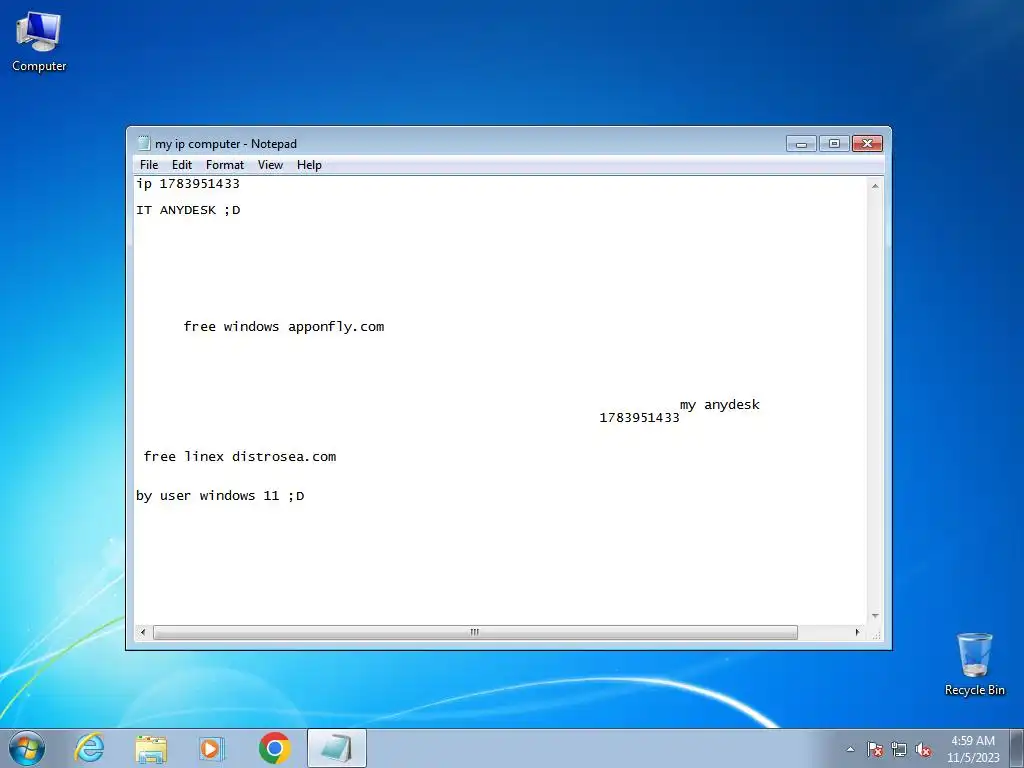Click the text 'free linex distrosea.com'
This screenshot has height=768, width=1024.
click(x=240, y=456)
